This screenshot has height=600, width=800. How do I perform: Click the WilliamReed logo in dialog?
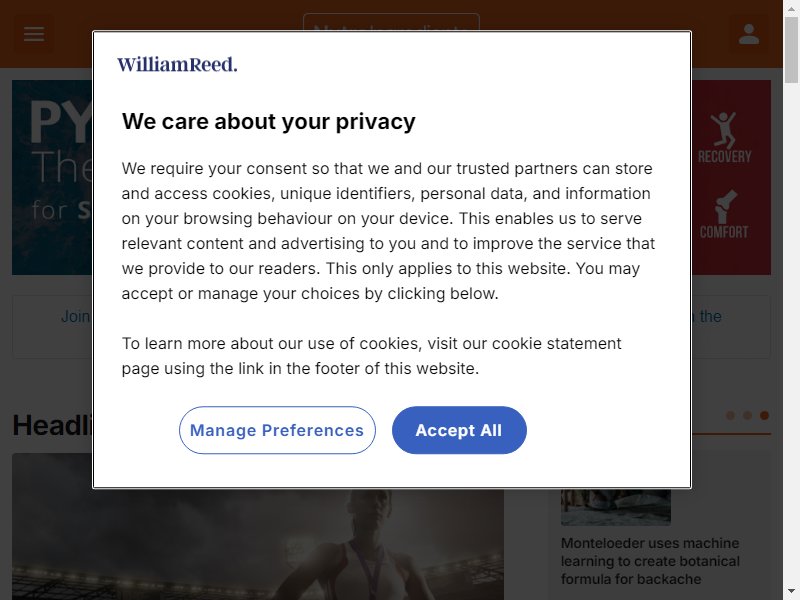click(x=177, y=64)
